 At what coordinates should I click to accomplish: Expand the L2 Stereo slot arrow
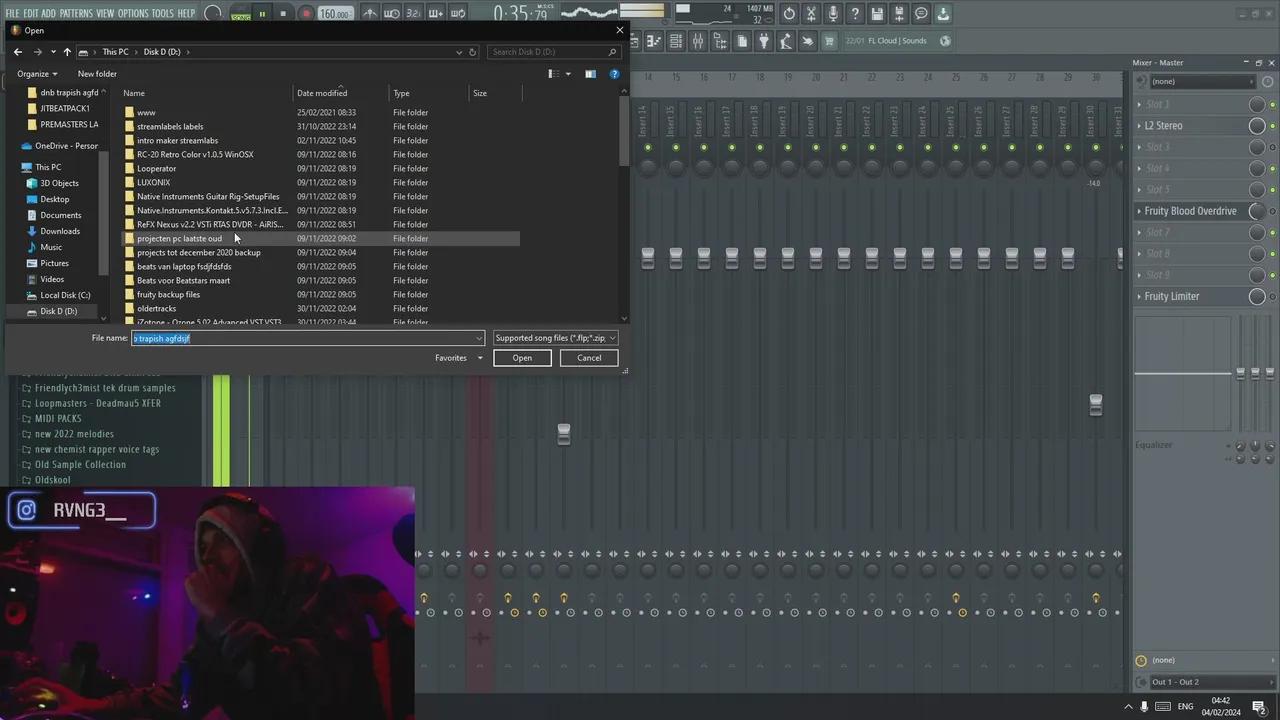point(1139,126)
